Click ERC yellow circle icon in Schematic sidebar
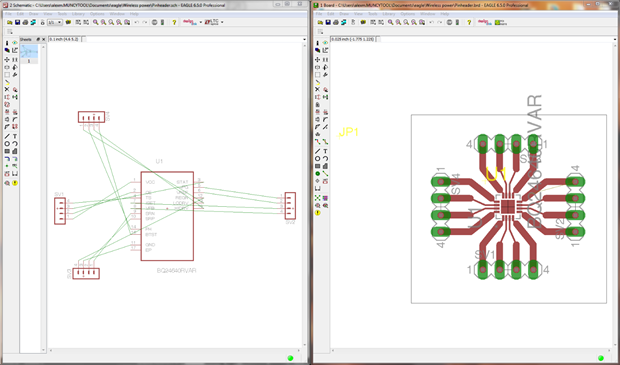Viewport: 620px width, 365px height. point(15,183)
